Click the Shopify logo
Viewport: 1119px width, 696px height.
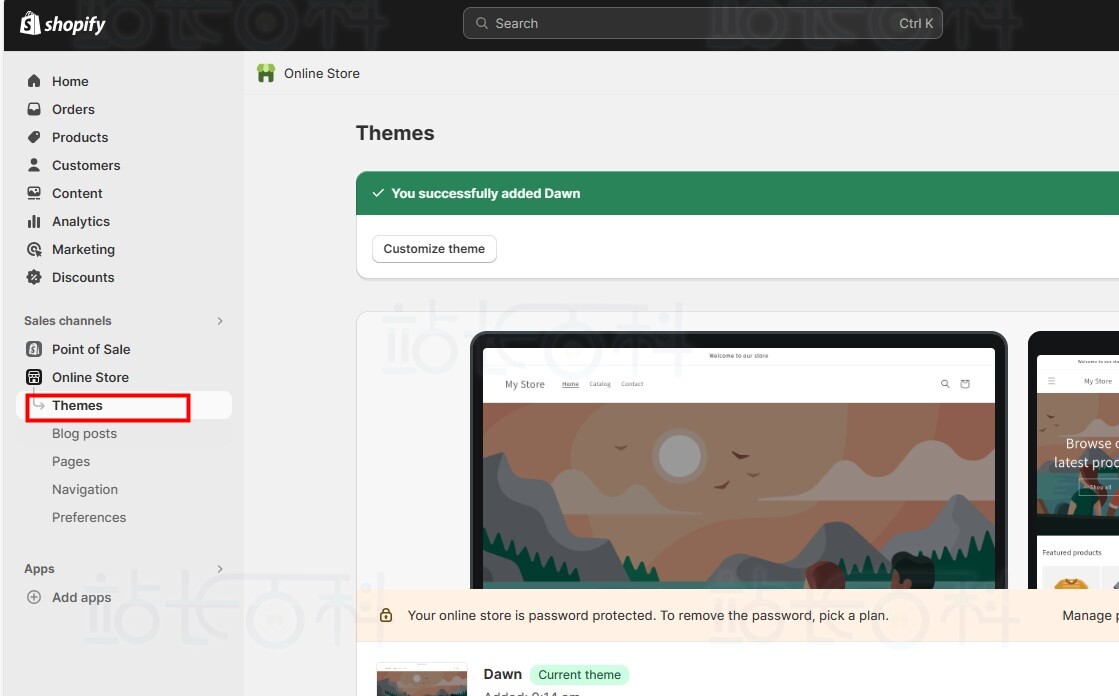(63, 24)
